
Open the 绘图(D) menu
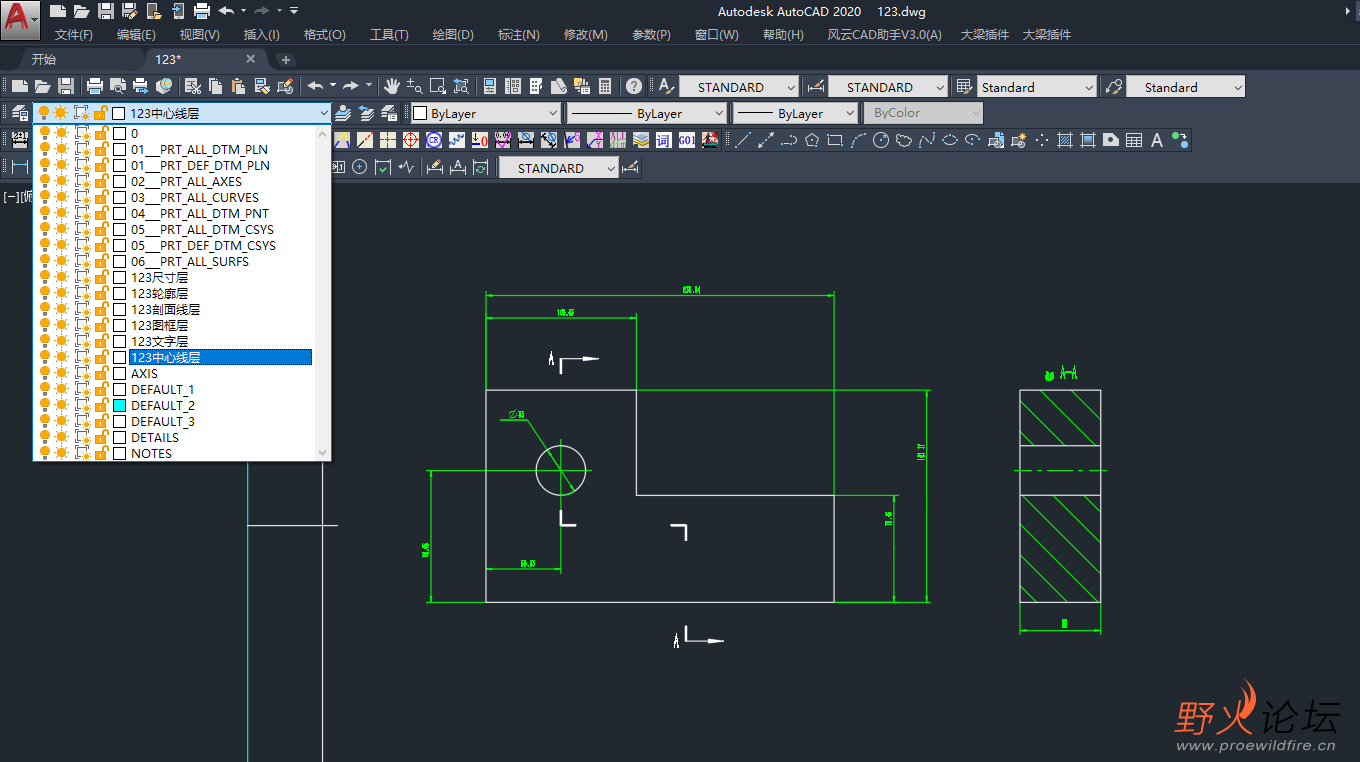point(453,35)
